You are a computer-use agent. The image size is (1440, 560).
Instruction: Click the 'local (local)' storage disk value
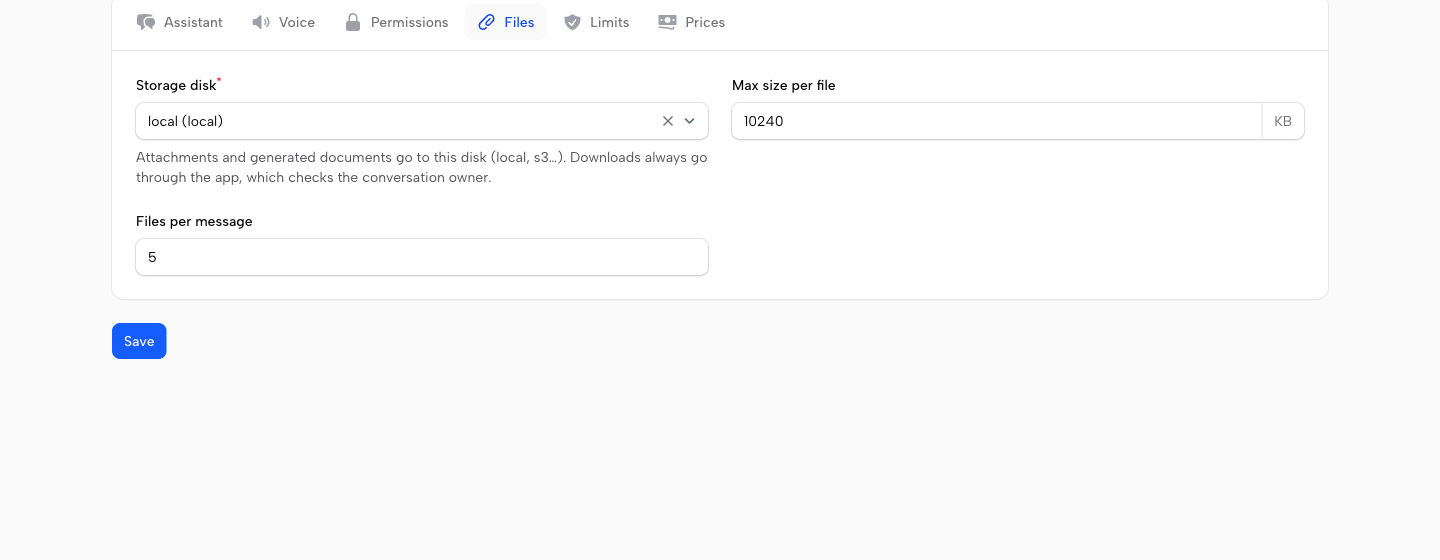pyautogui.click(x=186, y=121)
